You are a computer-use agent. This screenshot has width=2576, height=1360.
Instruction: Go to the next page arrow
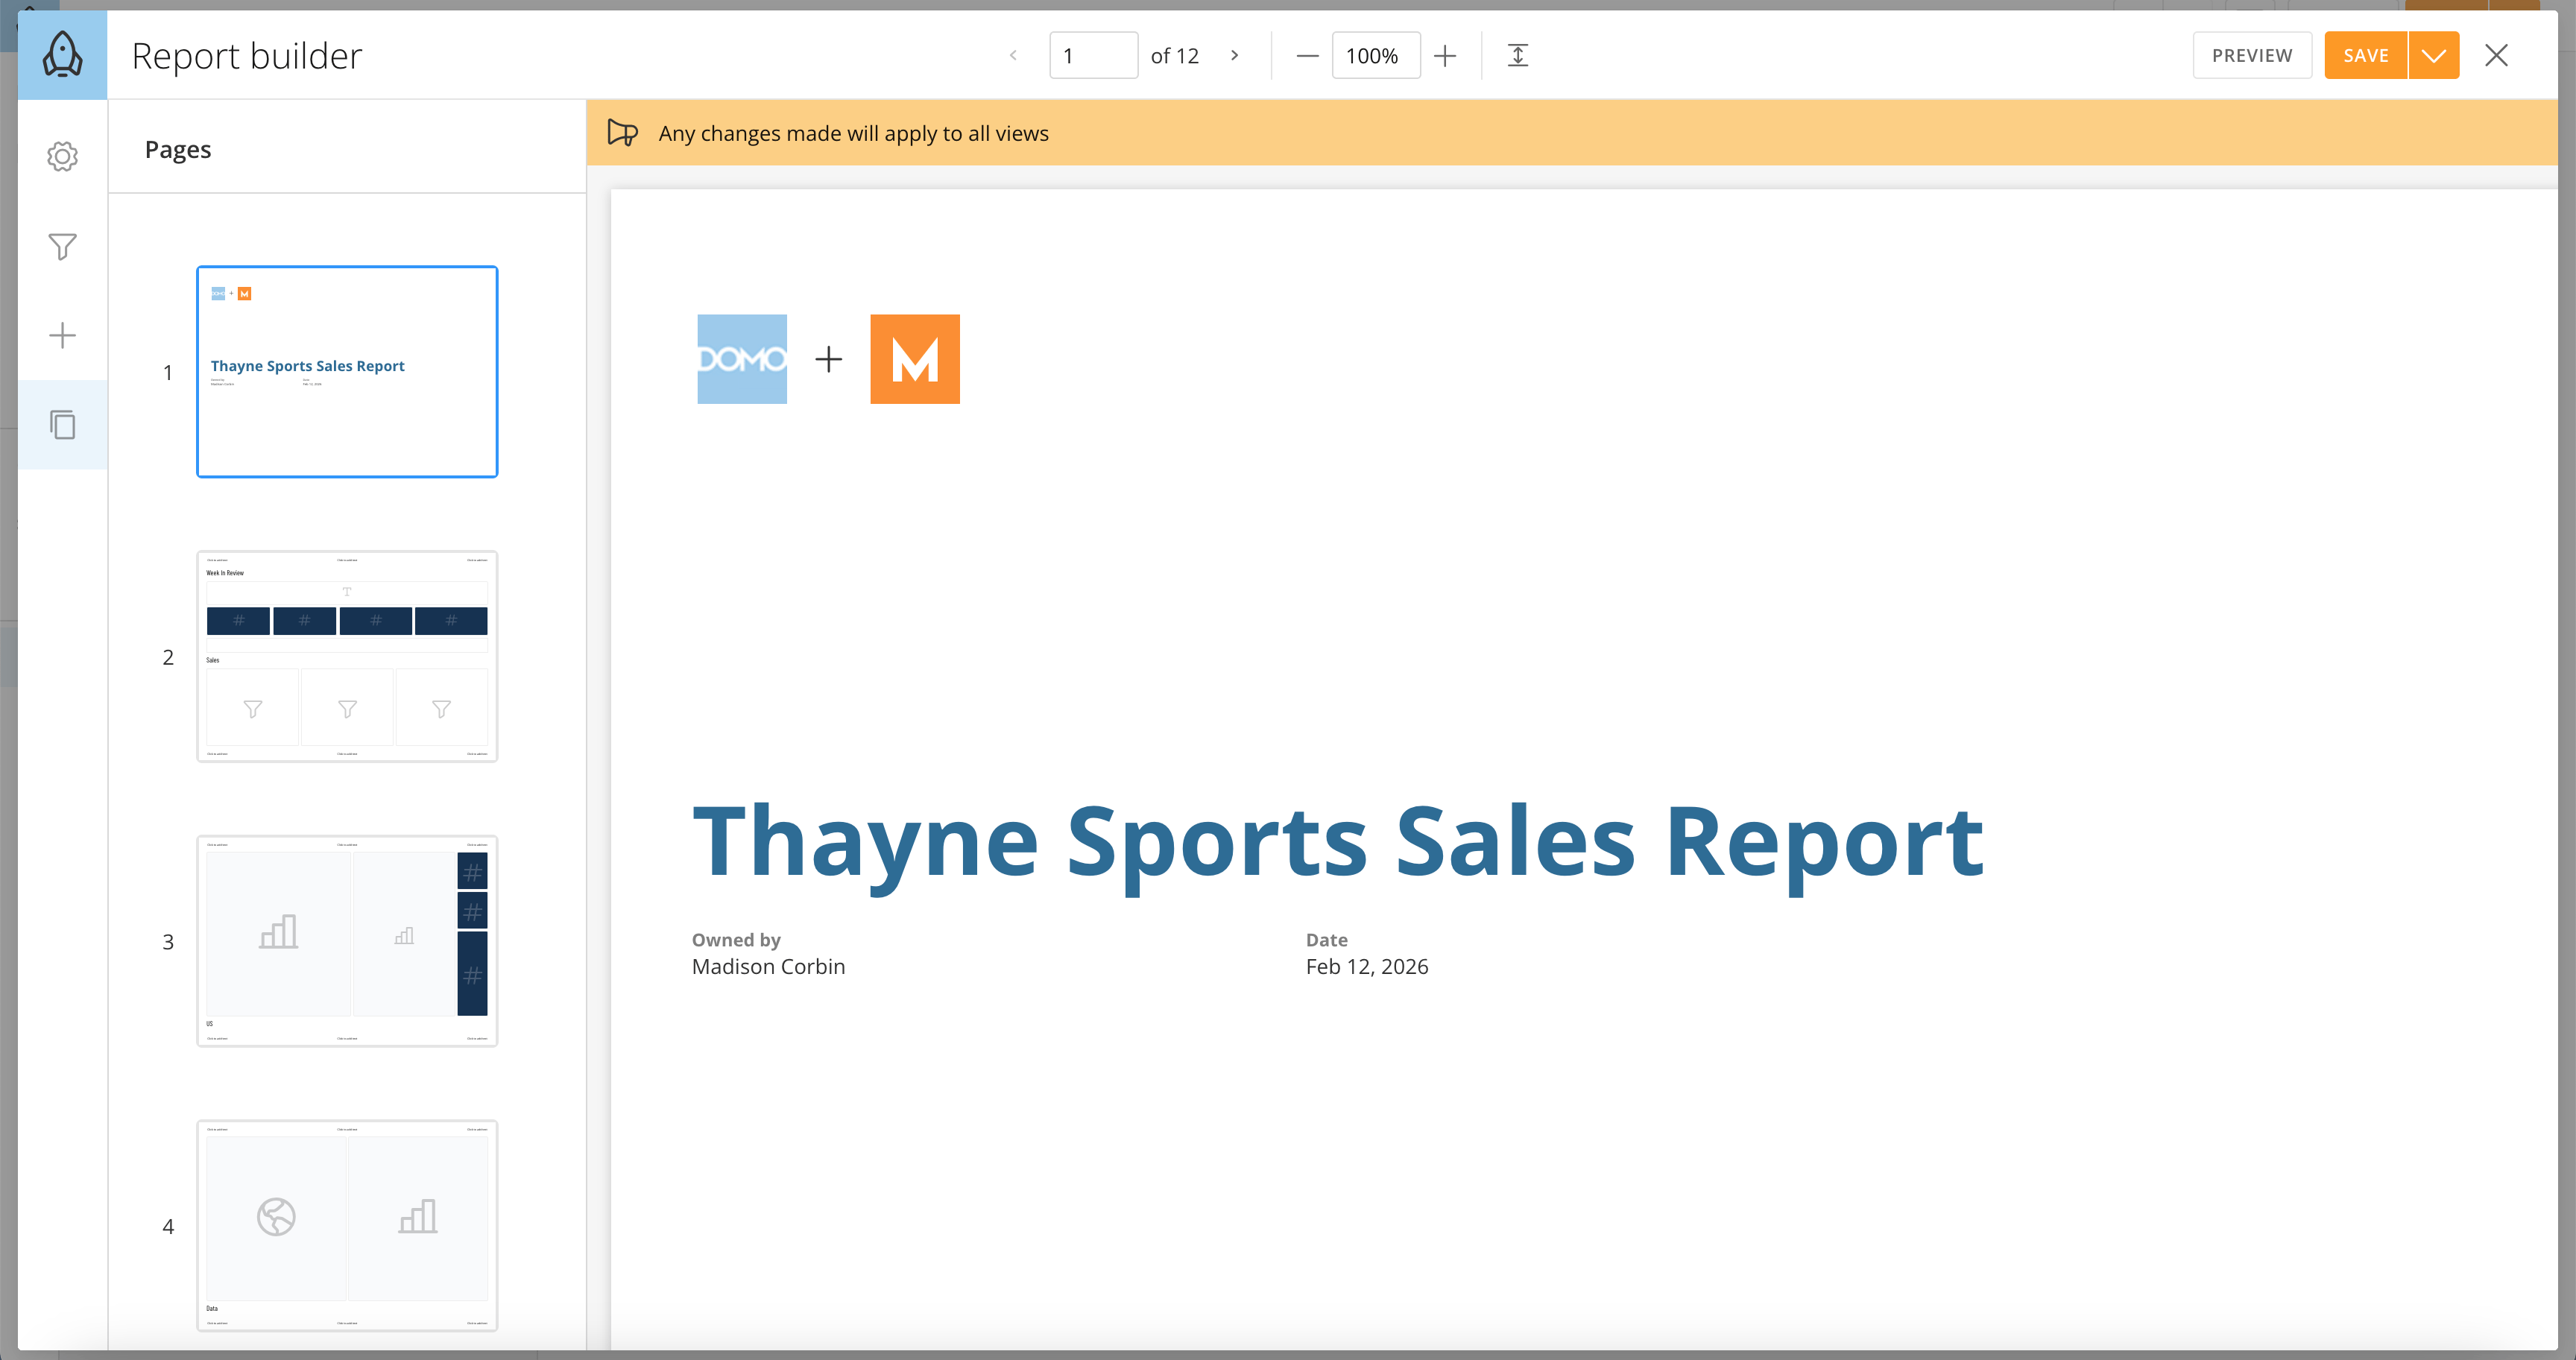(x=1235, y=55)
